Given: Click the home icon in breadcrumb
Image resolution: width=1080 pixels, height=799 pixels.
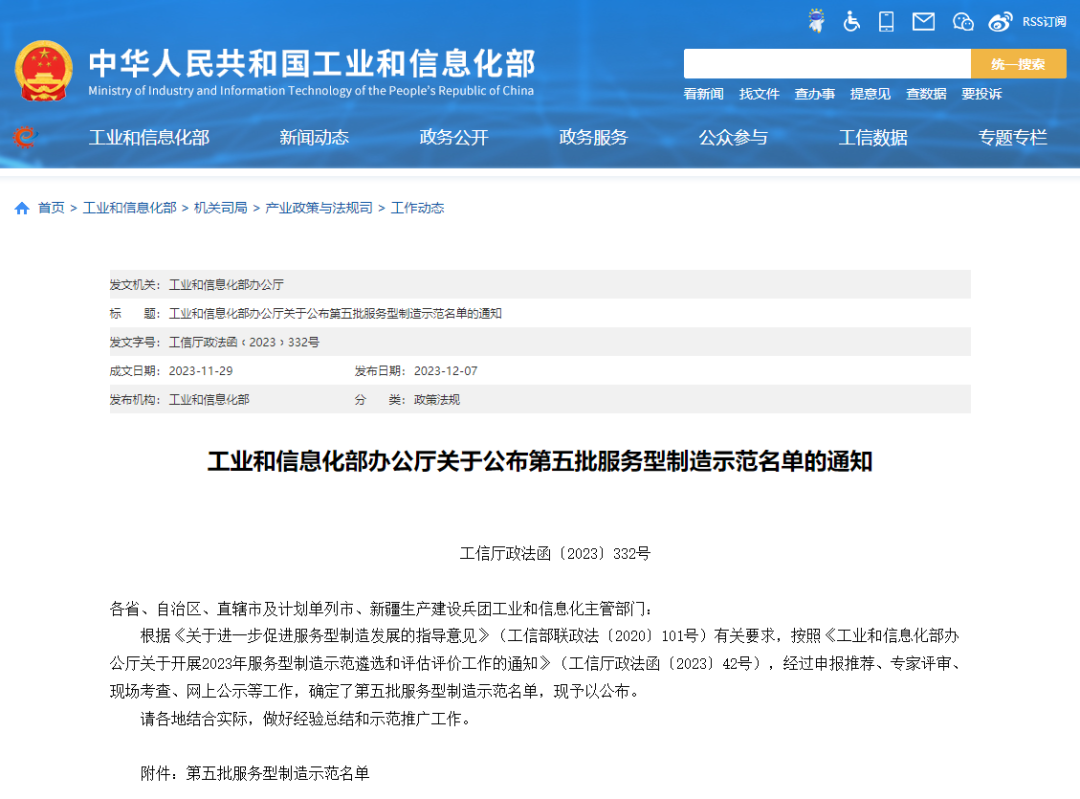Looking at the screenshot, I should pyautogui.click(x=22, y=208).
